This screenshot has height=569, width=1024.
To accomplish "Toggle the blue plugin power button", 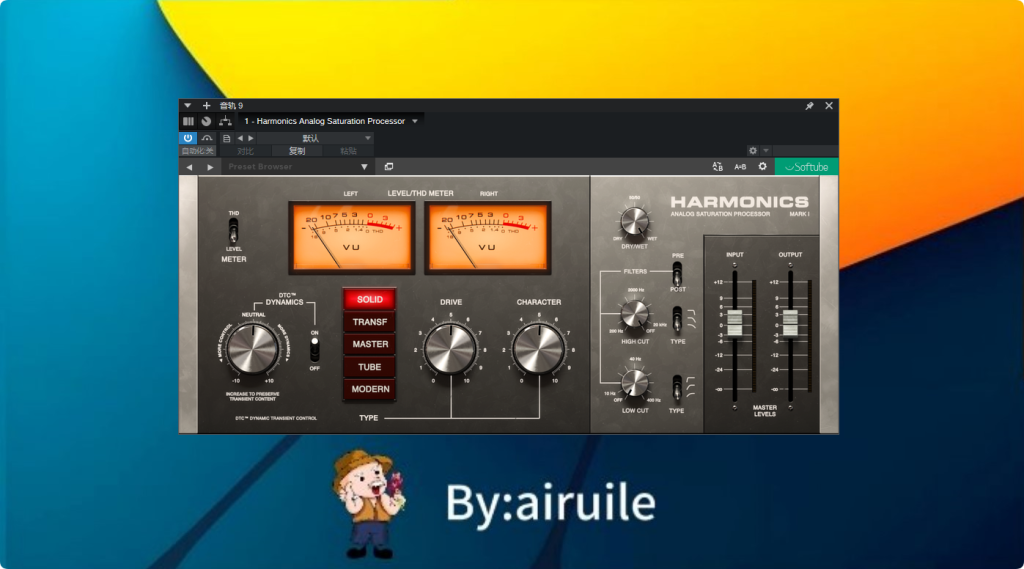I will [x=188, y=138].
